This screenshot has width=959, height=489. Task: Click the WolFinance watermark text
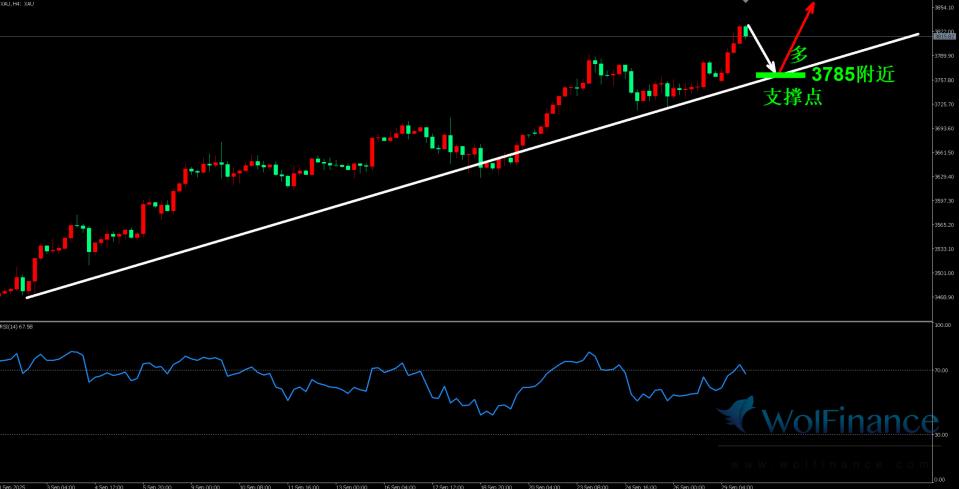click(850, 420)
